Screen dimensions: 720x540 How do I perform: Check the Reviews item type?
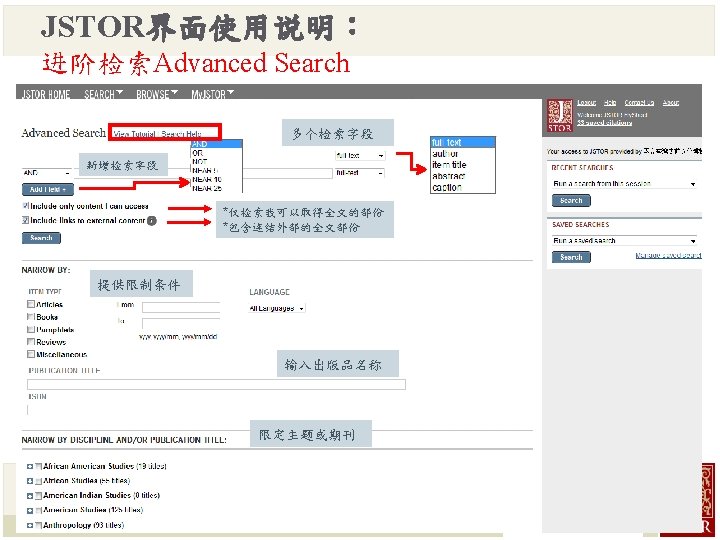pyautogui.click(x=31, y=342)
